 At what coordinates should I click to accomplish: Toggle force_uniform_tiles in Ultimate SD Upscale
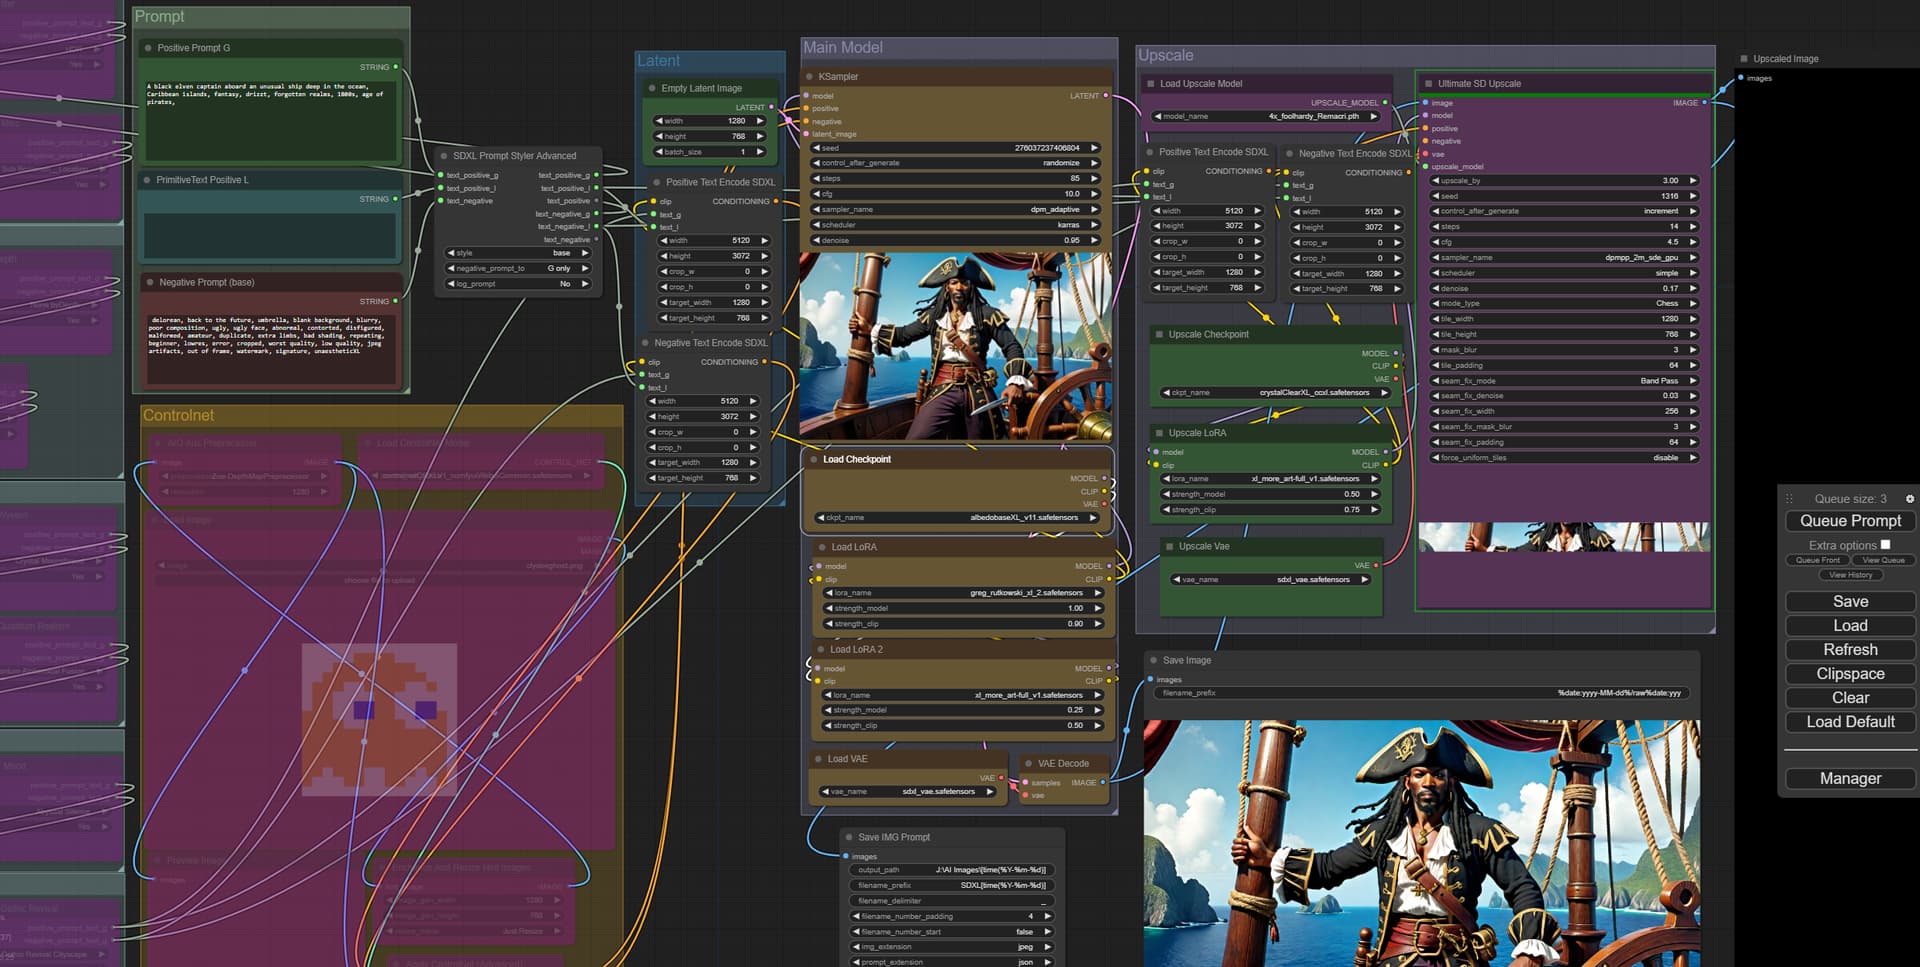point(1564,458)
